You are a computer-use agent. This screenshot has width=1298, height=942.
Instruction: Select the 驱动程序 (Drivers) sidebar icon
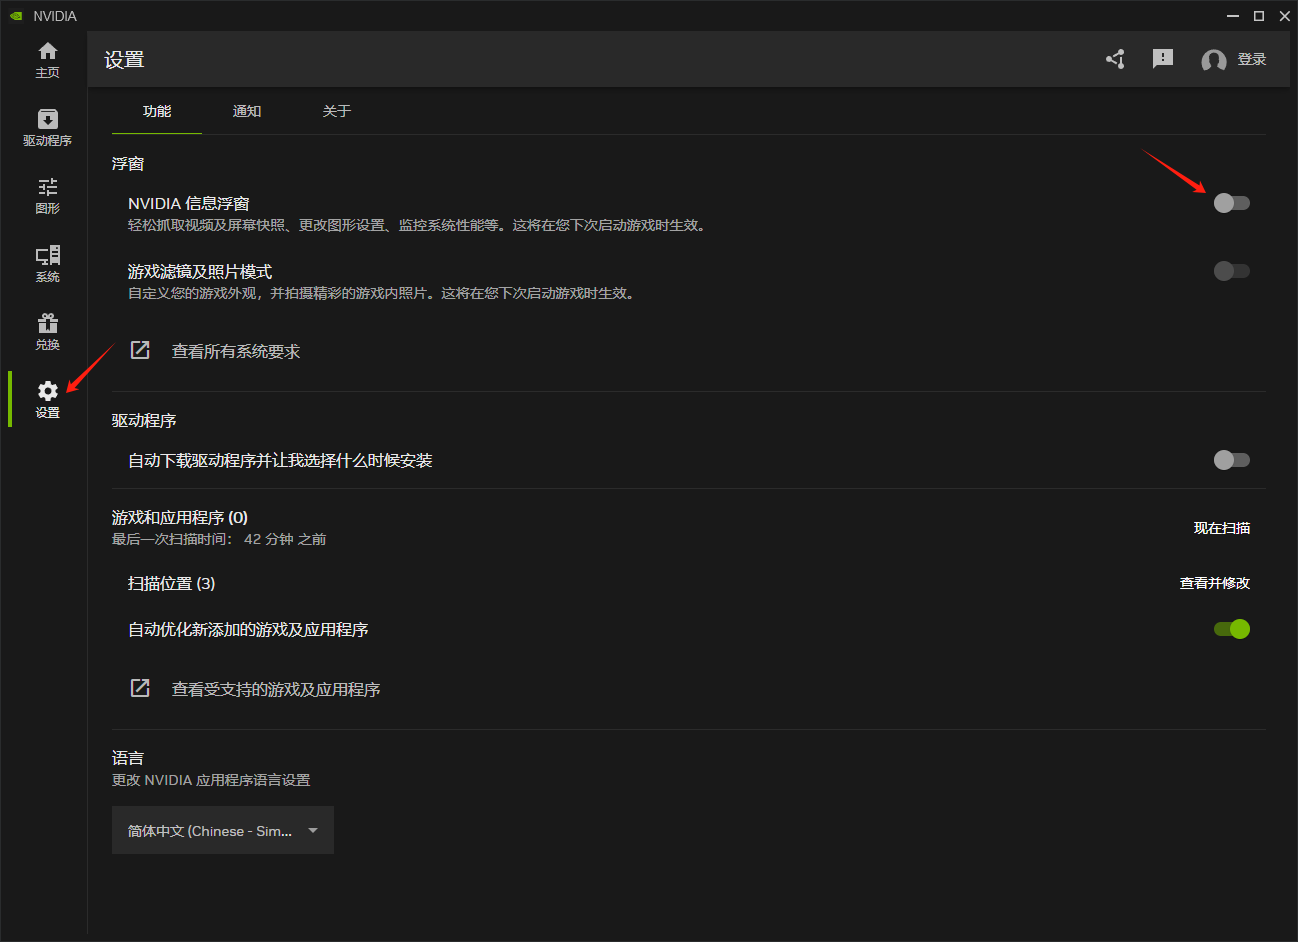click(x=47, y=128)
